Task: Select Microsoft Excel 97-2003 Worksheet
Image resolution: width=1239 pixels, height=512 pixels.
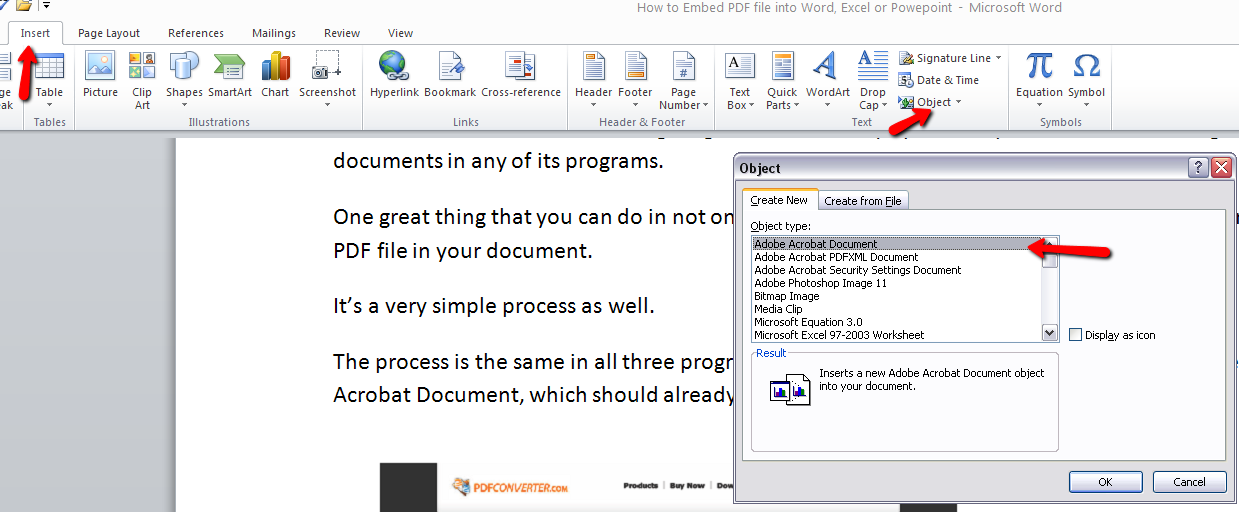Action: click(896, 335)
